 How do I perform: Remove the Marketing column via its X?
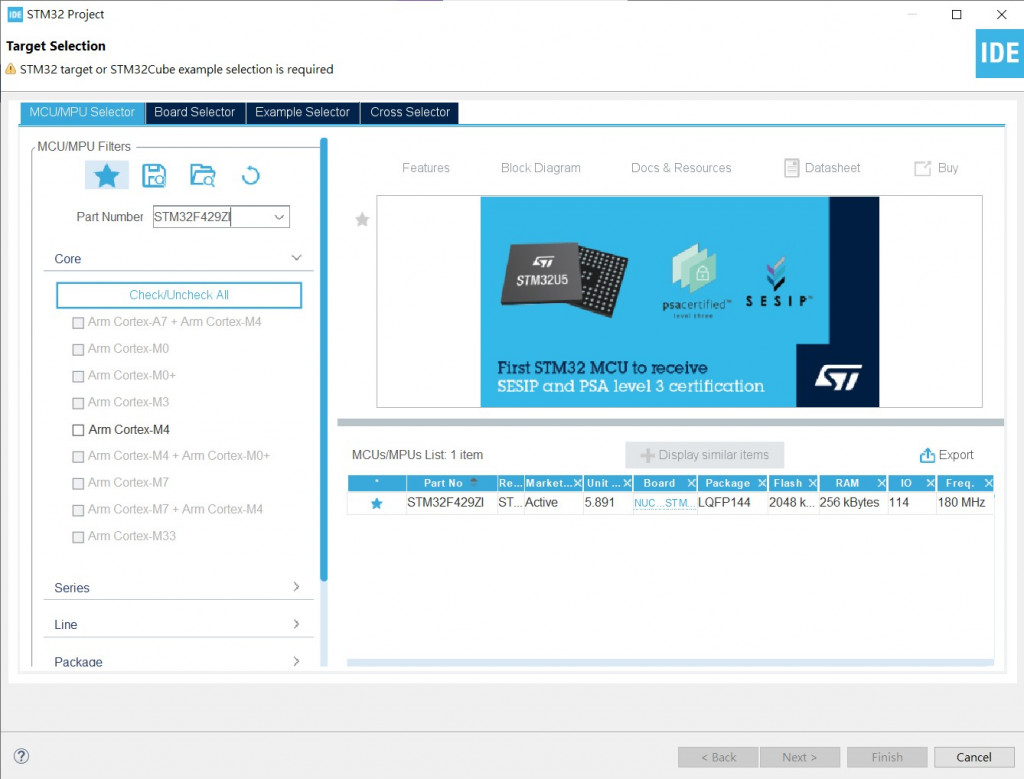click(x=577, y=483)
